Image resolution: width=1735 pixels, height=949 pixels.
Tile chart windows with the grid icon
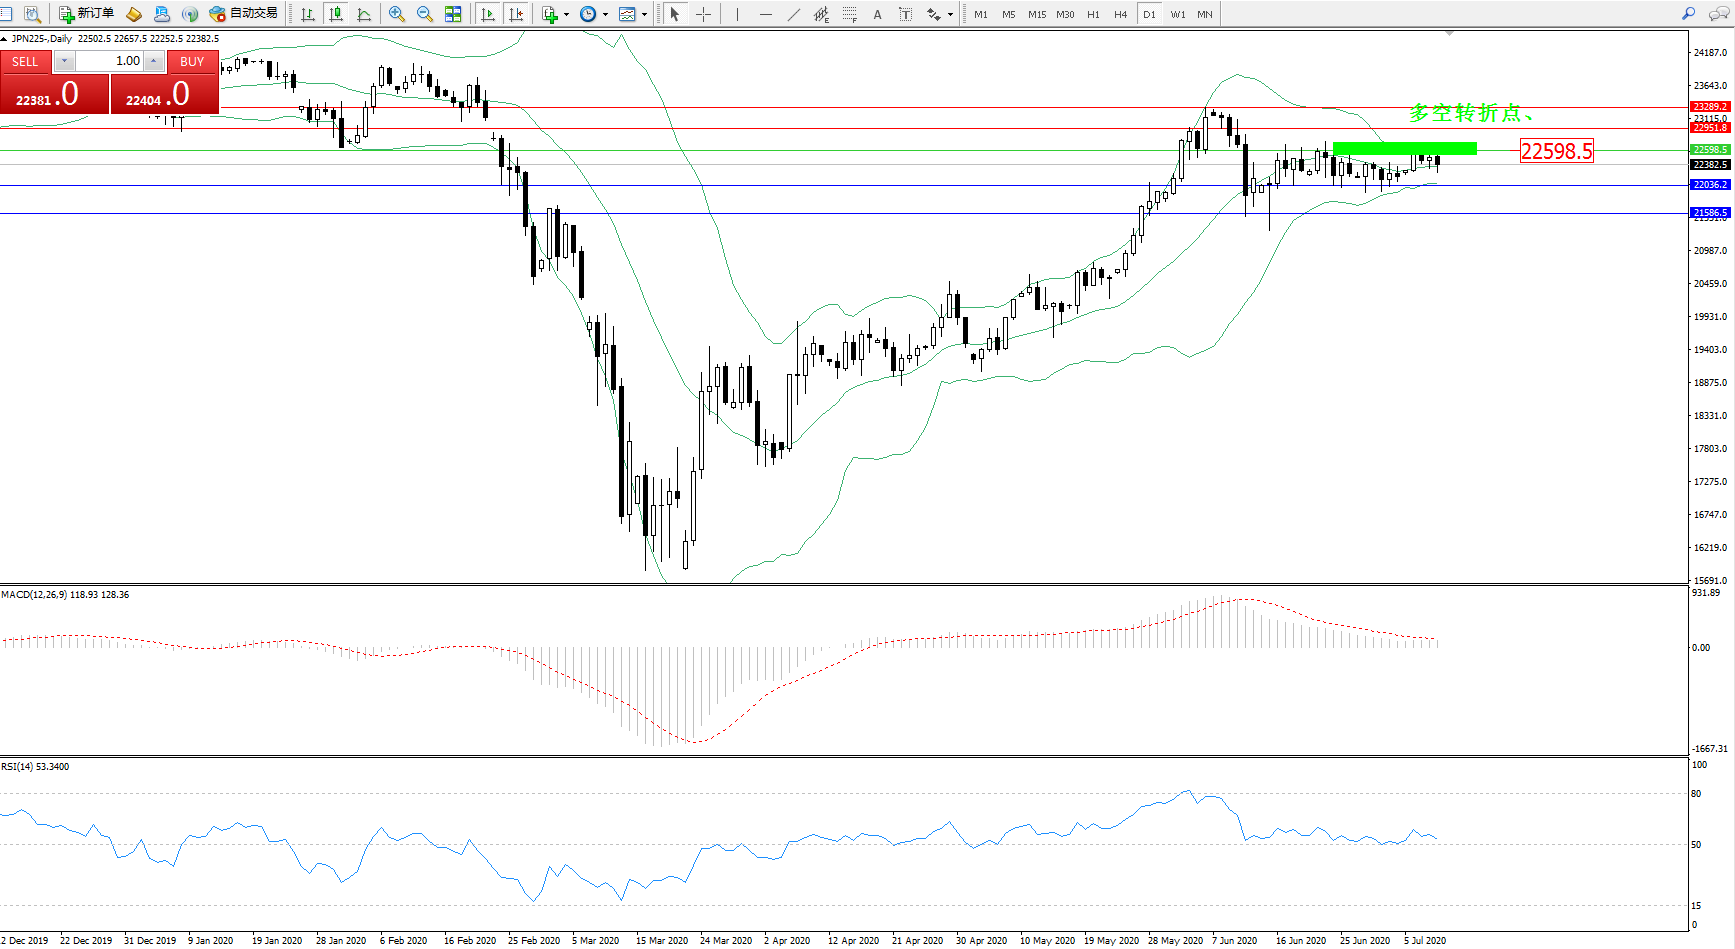coord(453,14)
